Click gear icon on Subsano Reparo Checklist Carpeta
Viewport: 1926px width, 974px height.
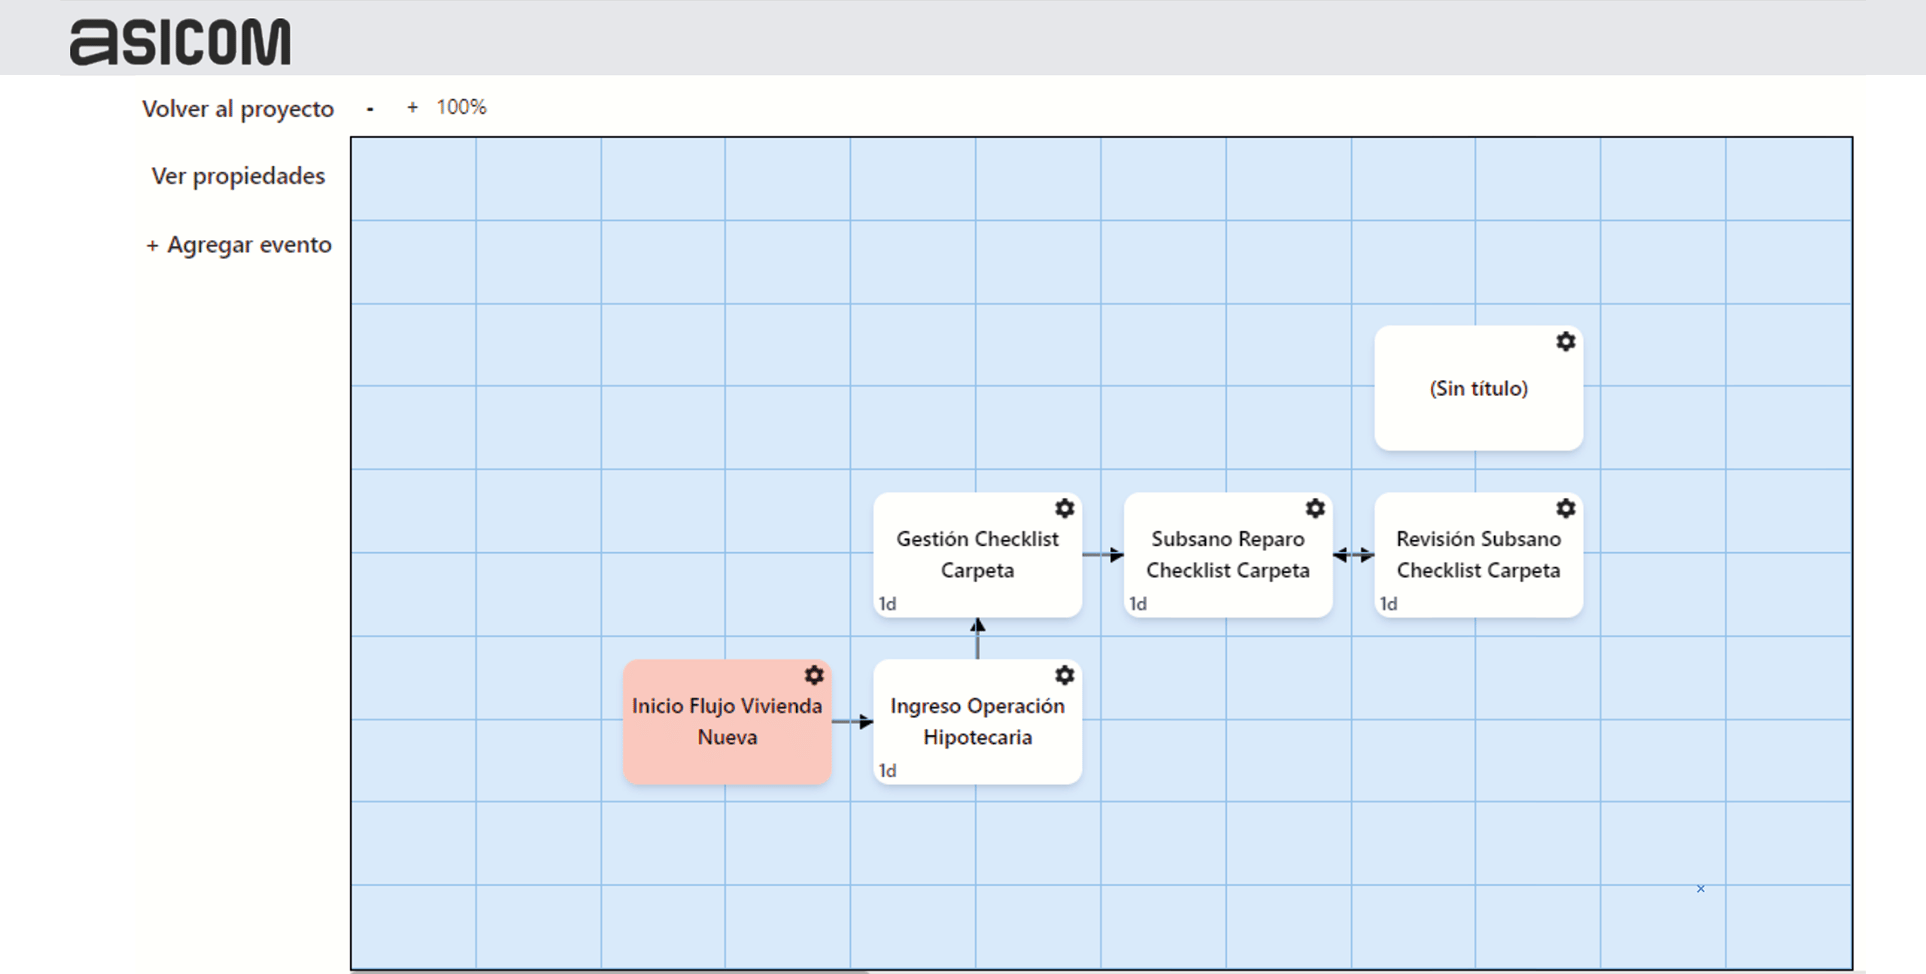click(1315, 509)
